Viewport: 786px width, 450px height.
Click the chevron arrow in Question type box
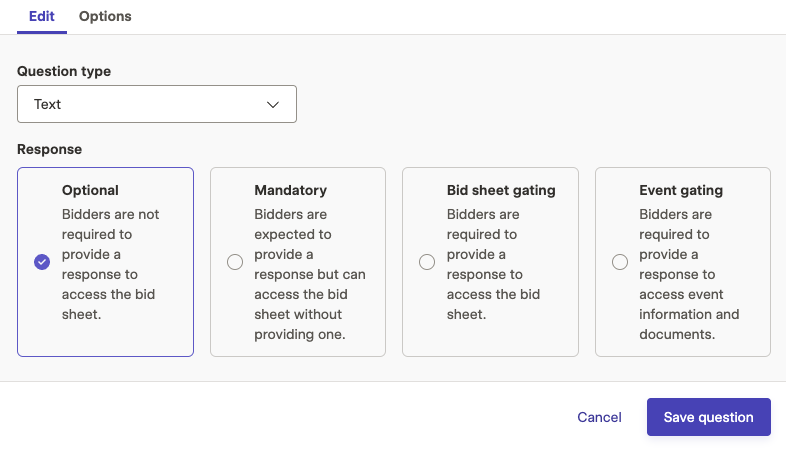coord(273,105)
